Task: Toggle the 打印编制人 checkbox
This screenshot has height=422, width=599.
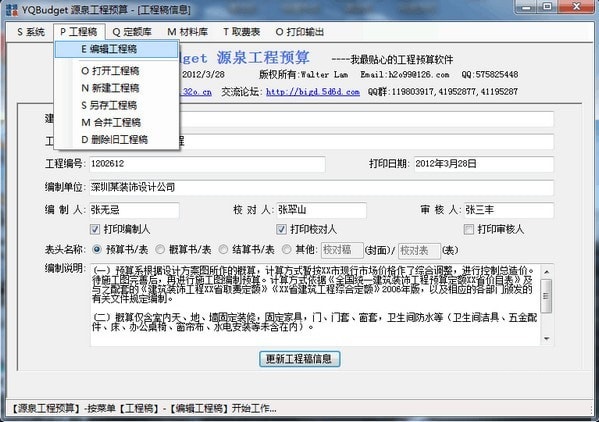Action: (x=95, y=229)
